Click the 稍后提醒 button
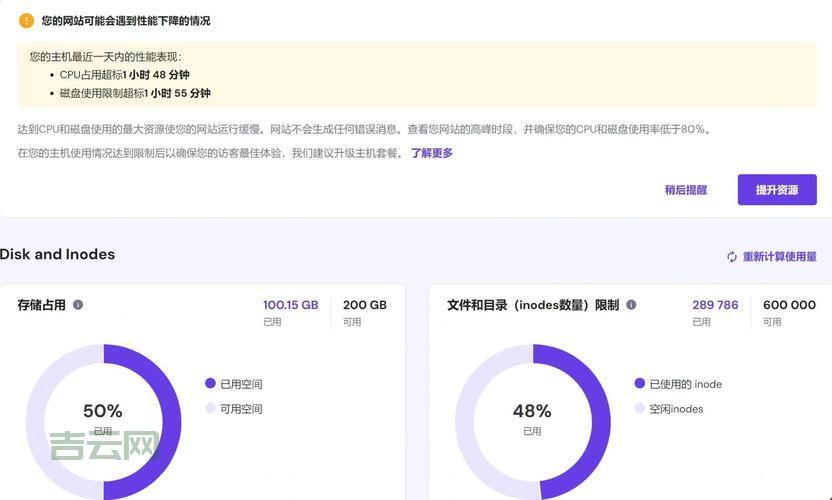The width and height of the screenshot is (832, 500). (686, 190)
